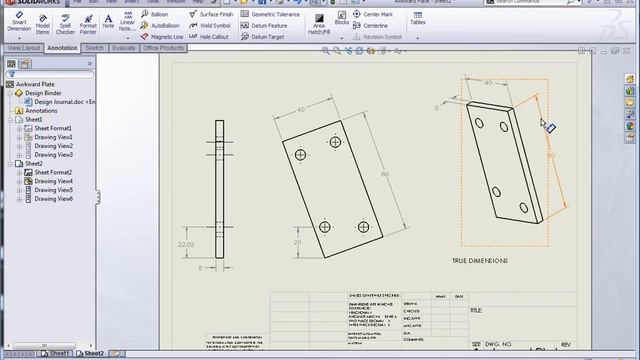Run the Spell Checker
Image resolution: width=640 pixels, height=360 pixels.
click(x=65, y=24)
